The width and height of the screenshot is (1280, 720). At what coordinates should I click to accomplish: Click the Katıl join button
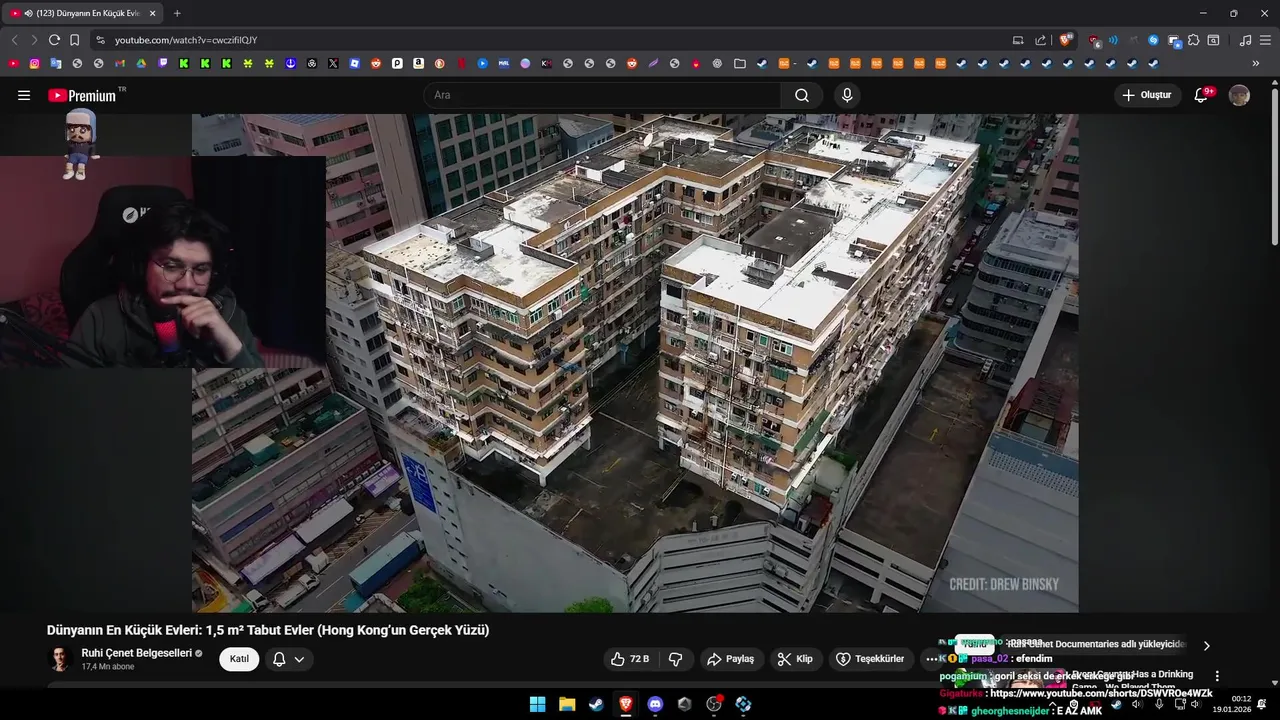click(x=239, y=659)
